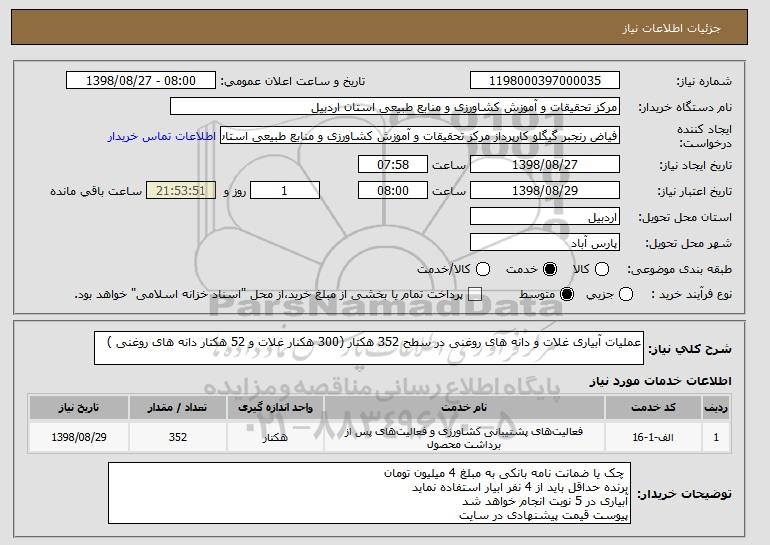Open the اطلاعات تماس خریدار link
Screen dimensions: 770x545
pyautogui.click(x=162, y=136)
